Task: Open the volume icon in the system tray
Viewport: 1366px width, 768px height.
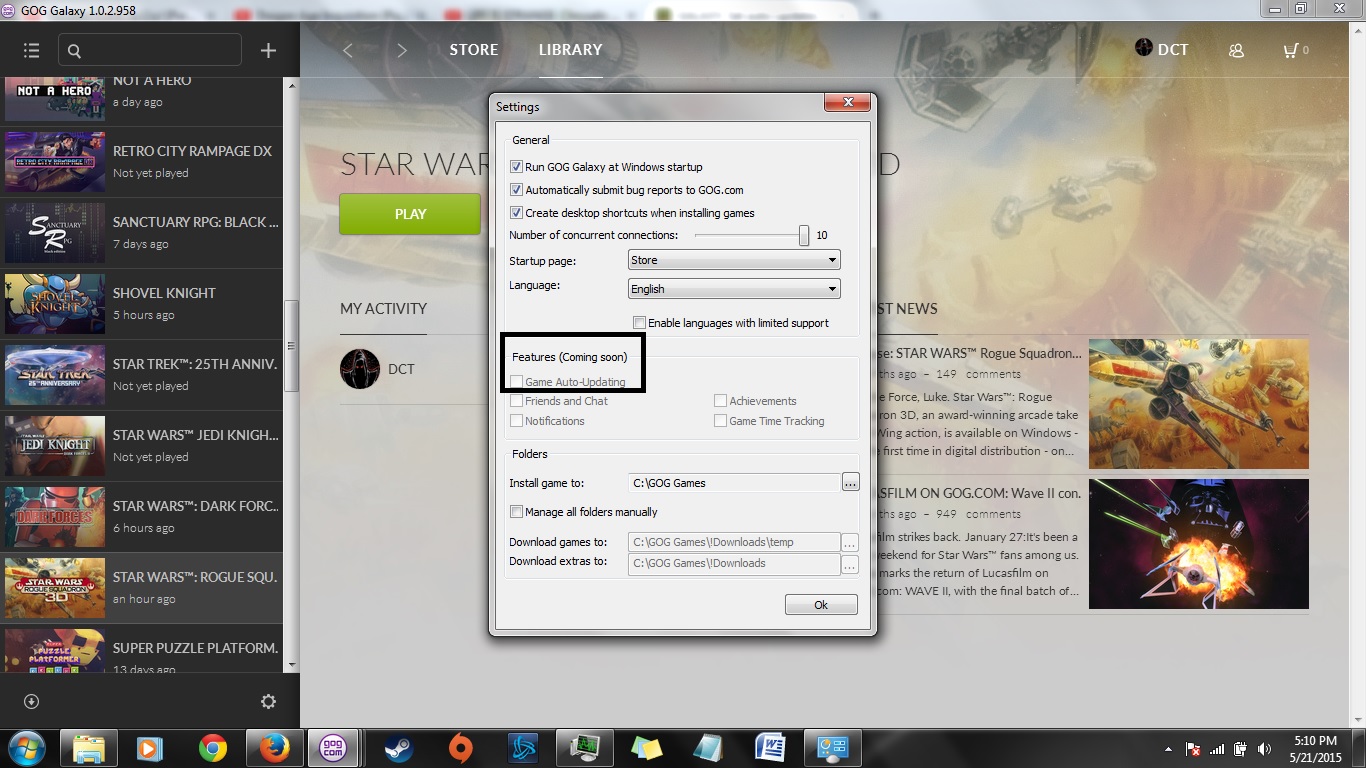Action: (x=1264, y=749)
